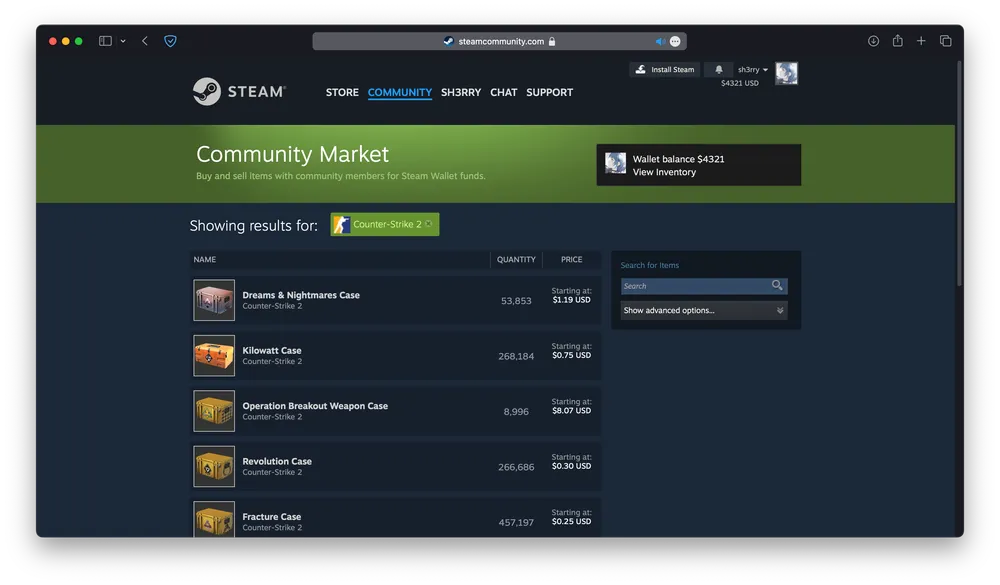Expand Show advanced options
The height and width of the screenshot is (585, 1000).
click(x=703, y=311)
